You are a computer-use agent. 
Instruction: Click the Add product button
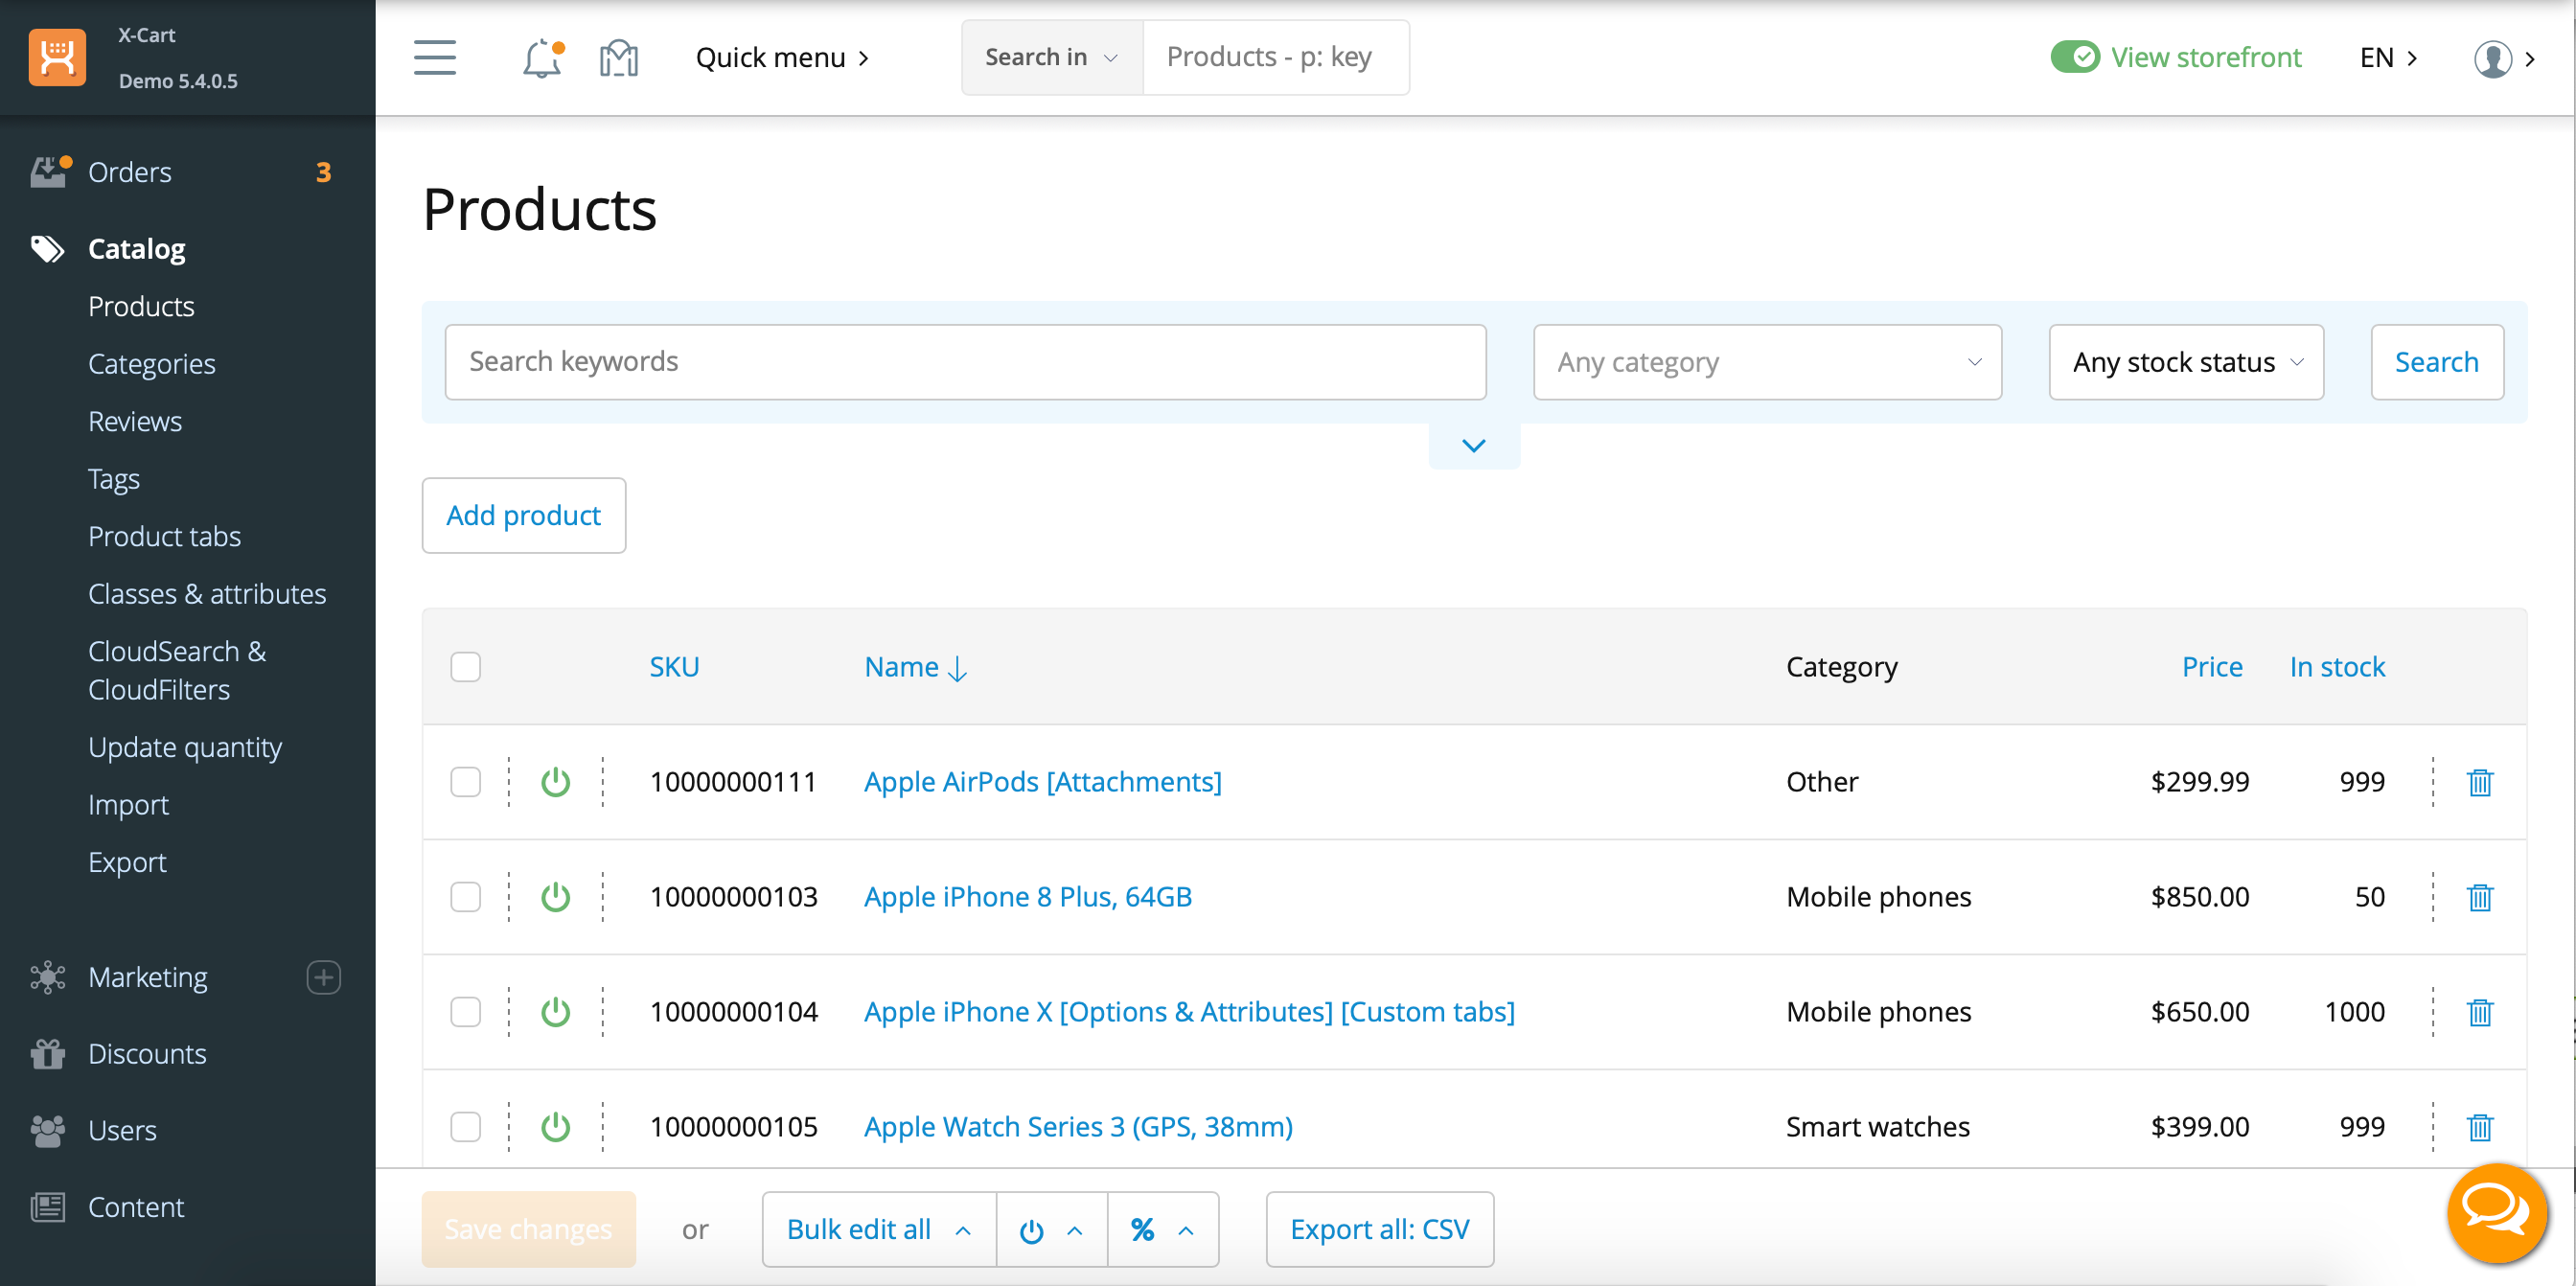524,515
